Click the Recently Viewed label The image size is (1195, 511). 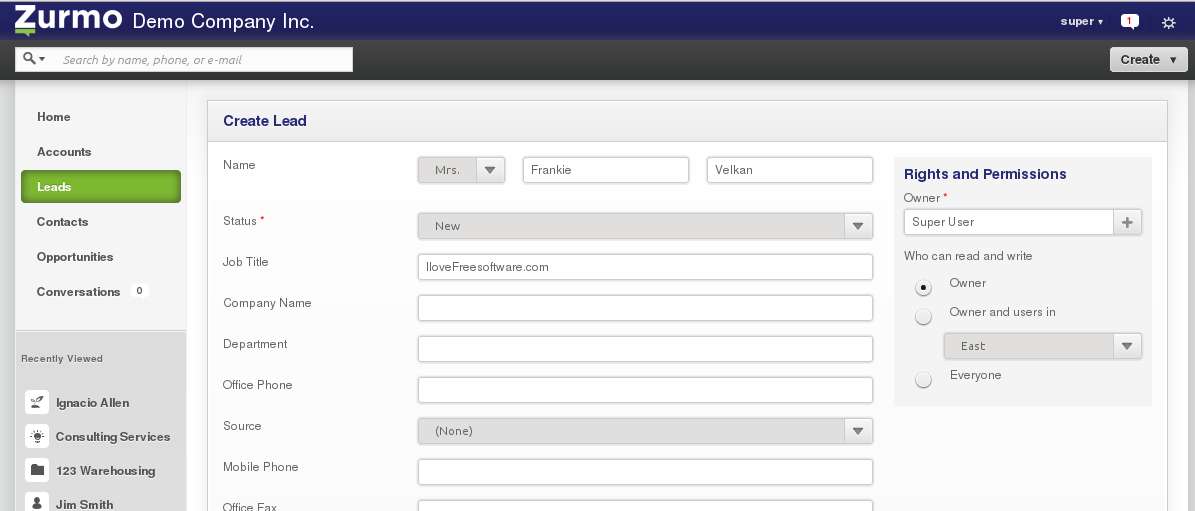click(62, 359)
